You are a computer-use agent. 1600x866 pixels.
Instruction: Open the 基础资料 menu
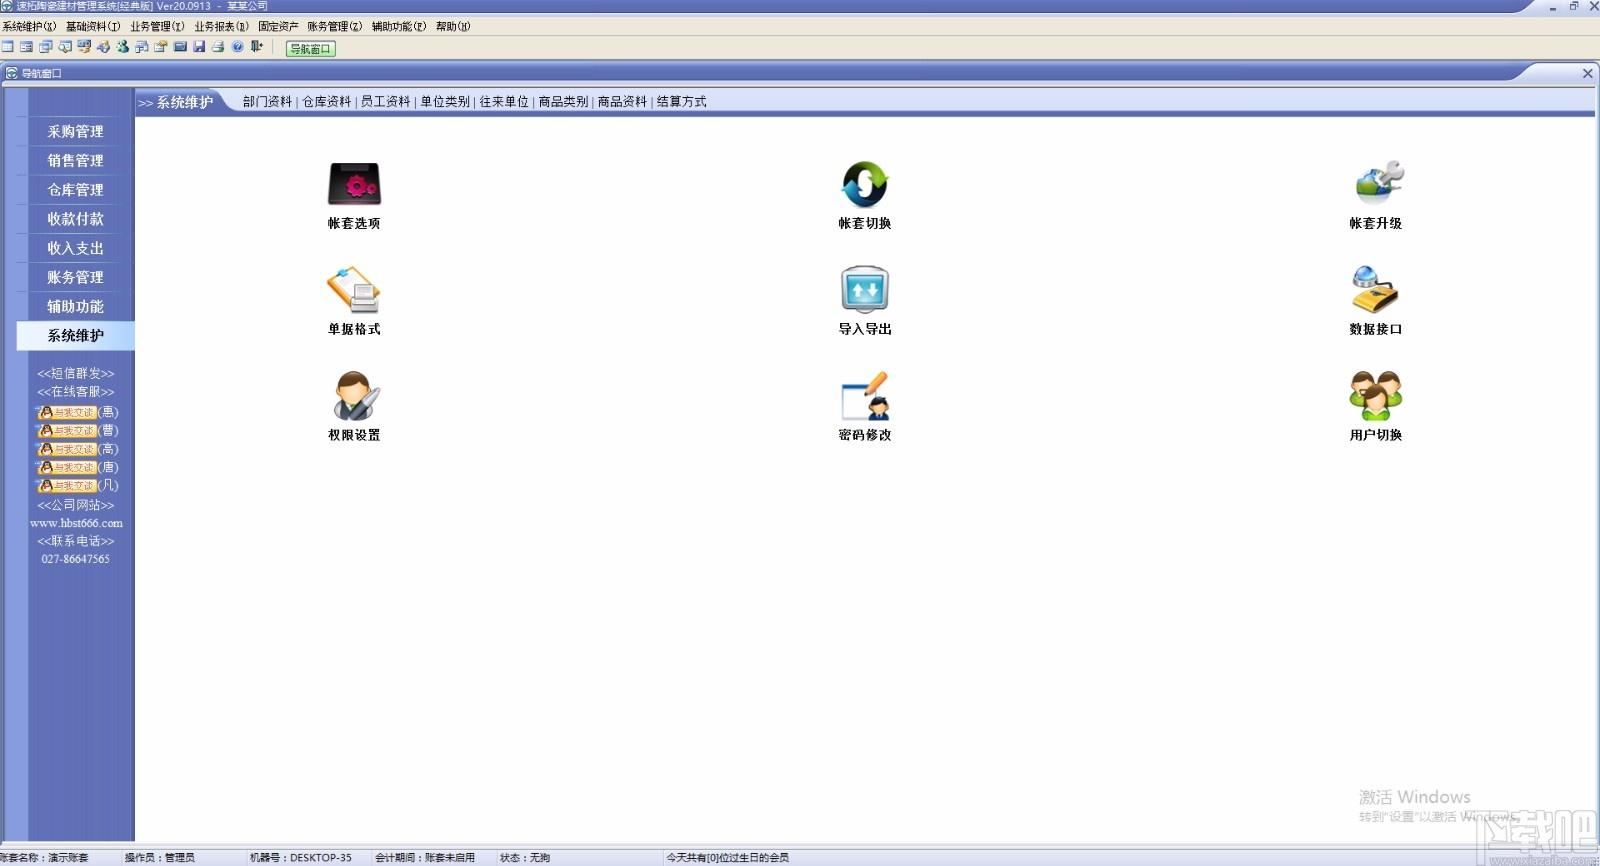[x=93, y=26]
